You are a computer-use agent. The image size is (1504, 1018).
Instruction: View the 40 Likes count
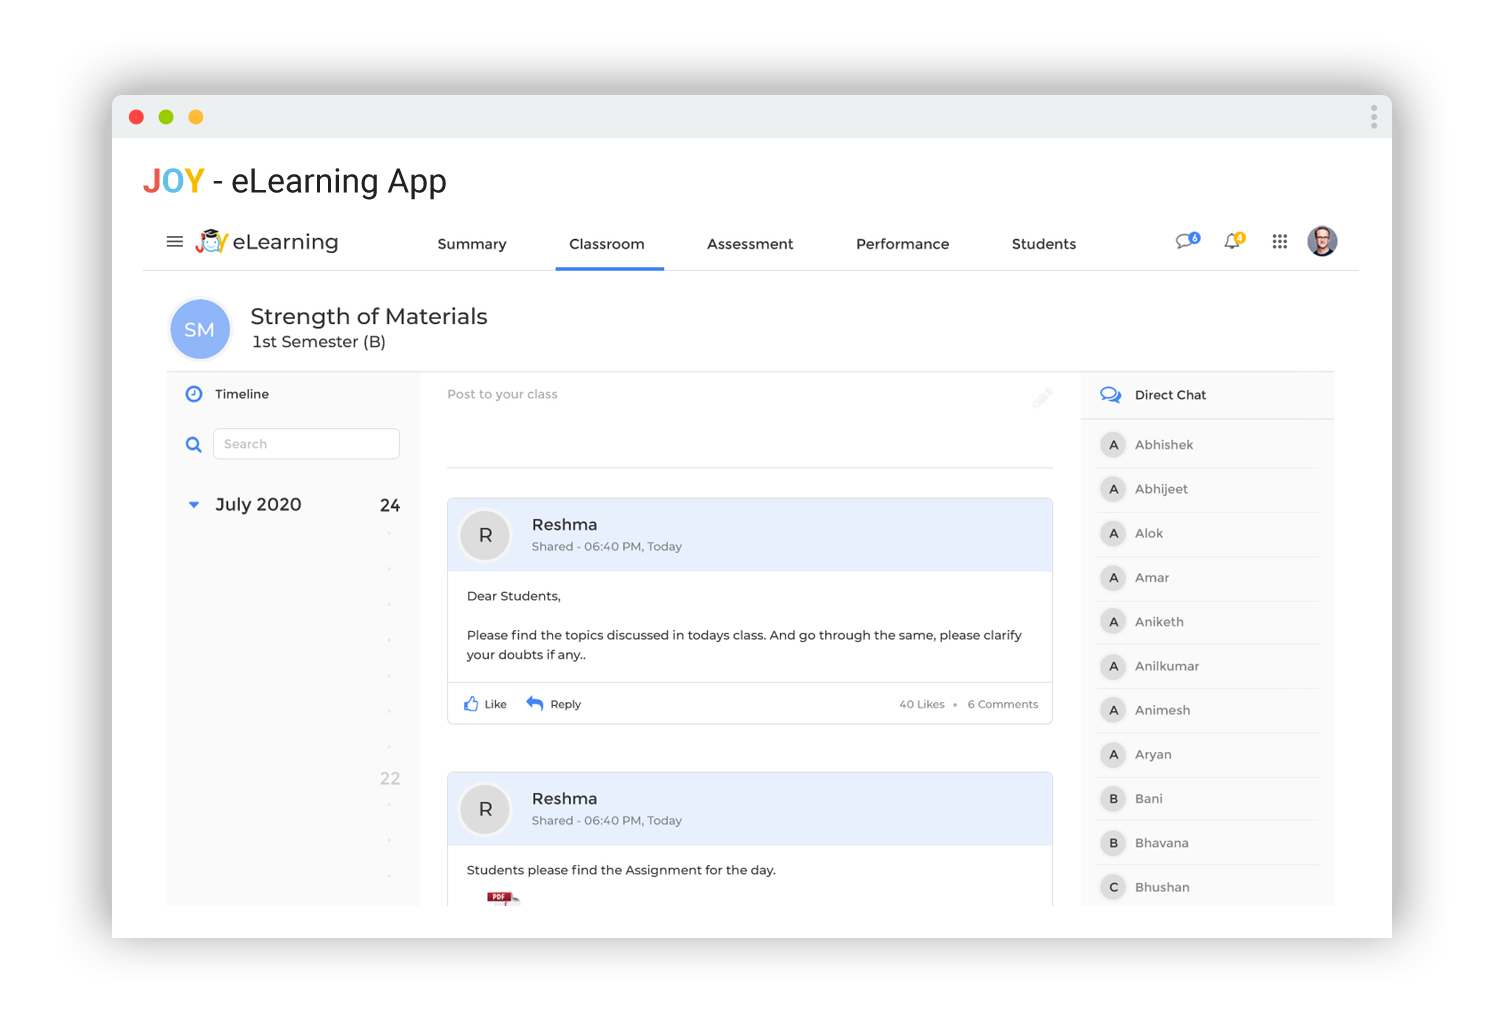pos(921,704)
